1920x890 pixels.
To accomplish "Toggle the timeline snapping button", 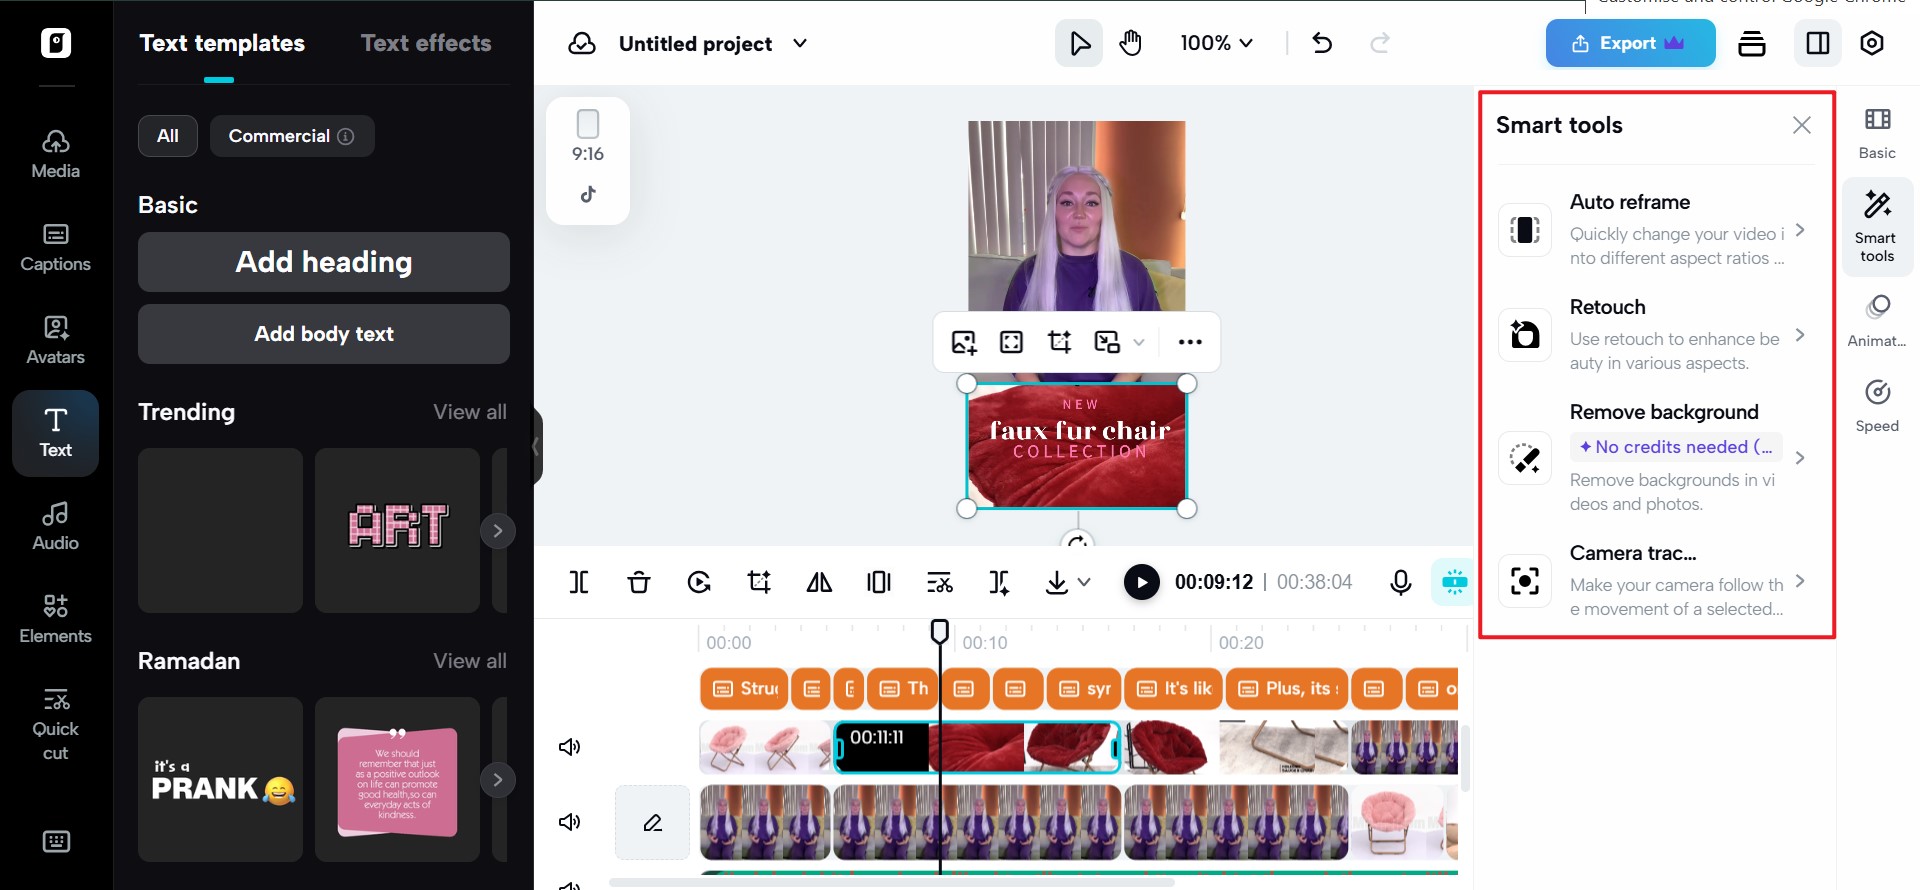I will (1454, 582).
